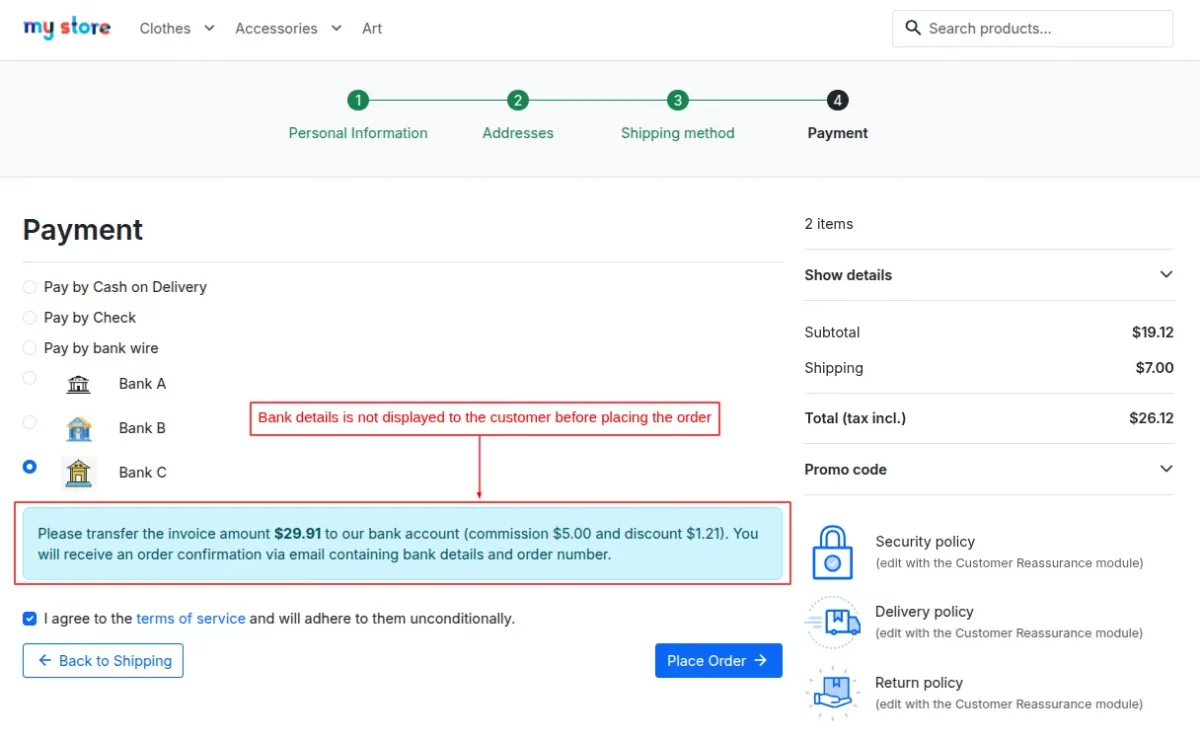The width and height of the screenshot is (1200, 738).
Task: Go to step 2 Addresses
Action: coord(518,116)
